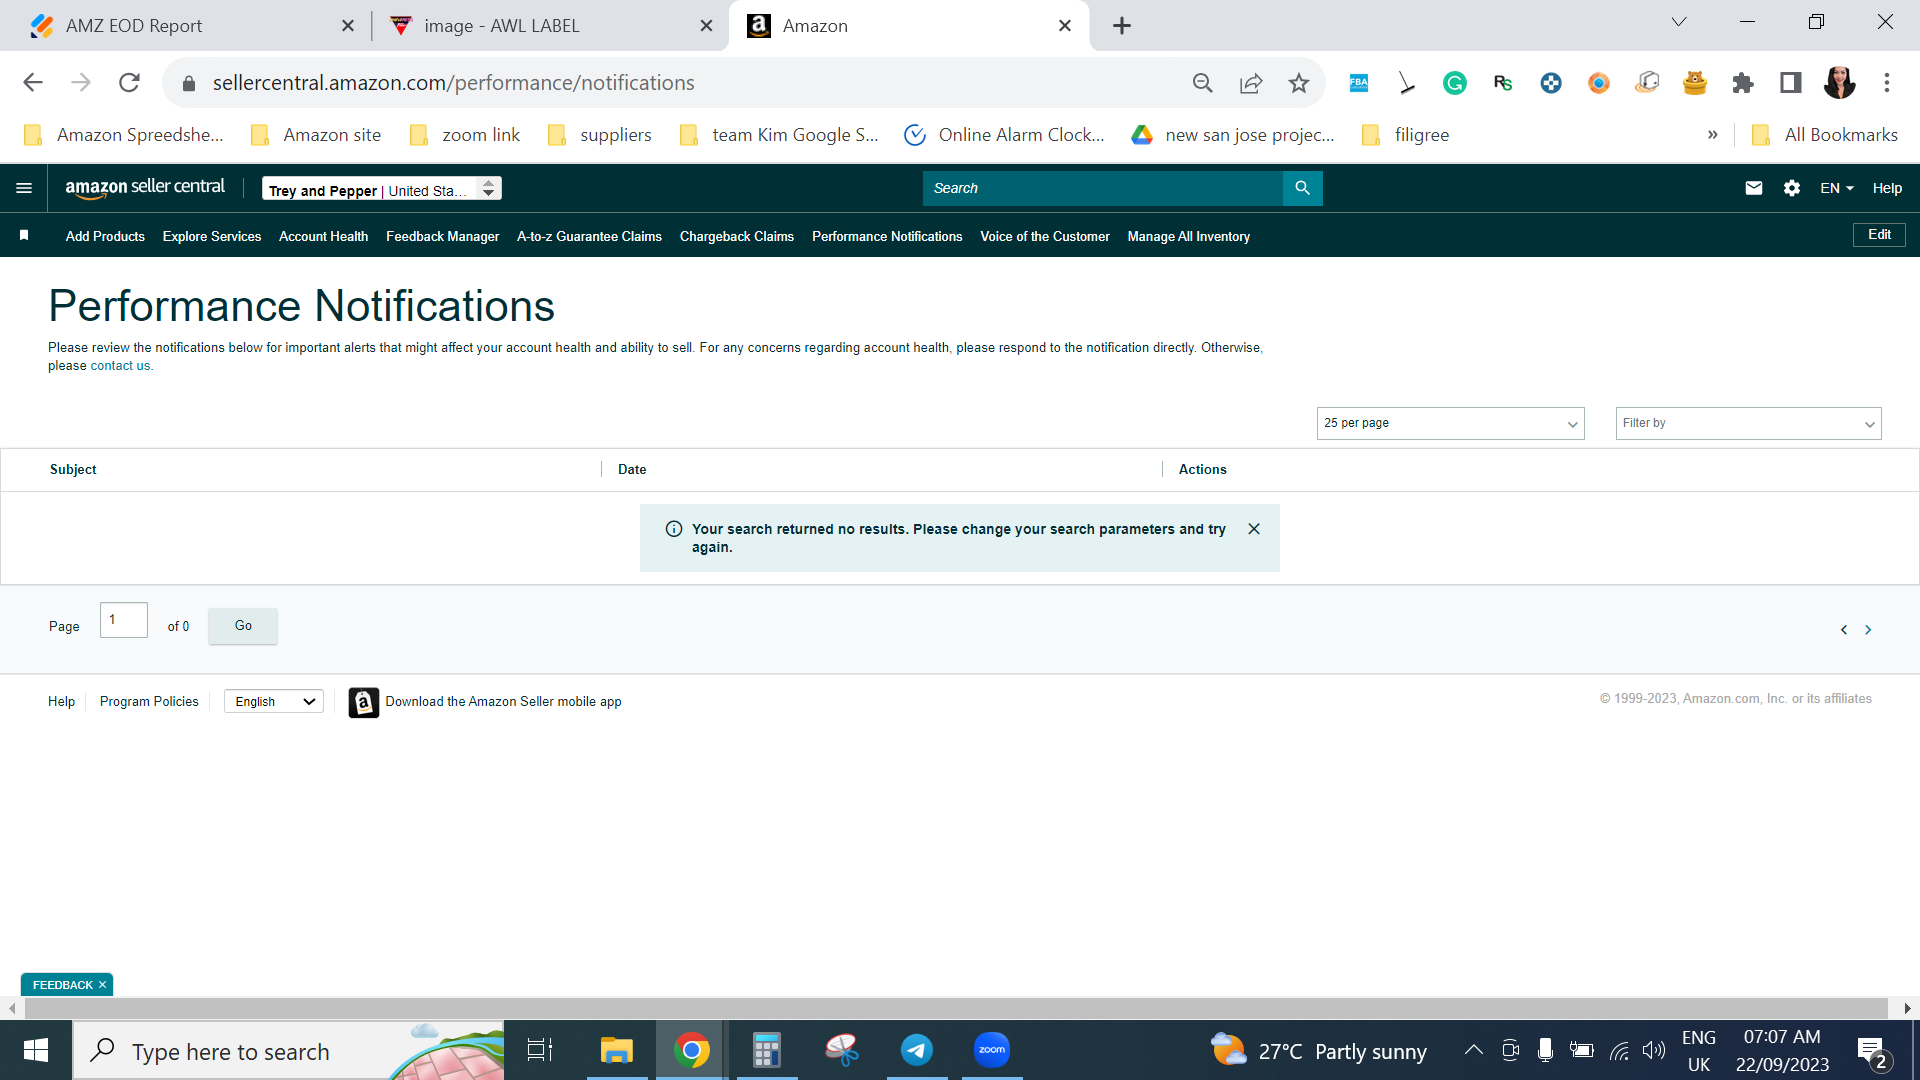Open footer Help link
This screenshot has height=1080, width=1920.
click(x=61, y=702)
